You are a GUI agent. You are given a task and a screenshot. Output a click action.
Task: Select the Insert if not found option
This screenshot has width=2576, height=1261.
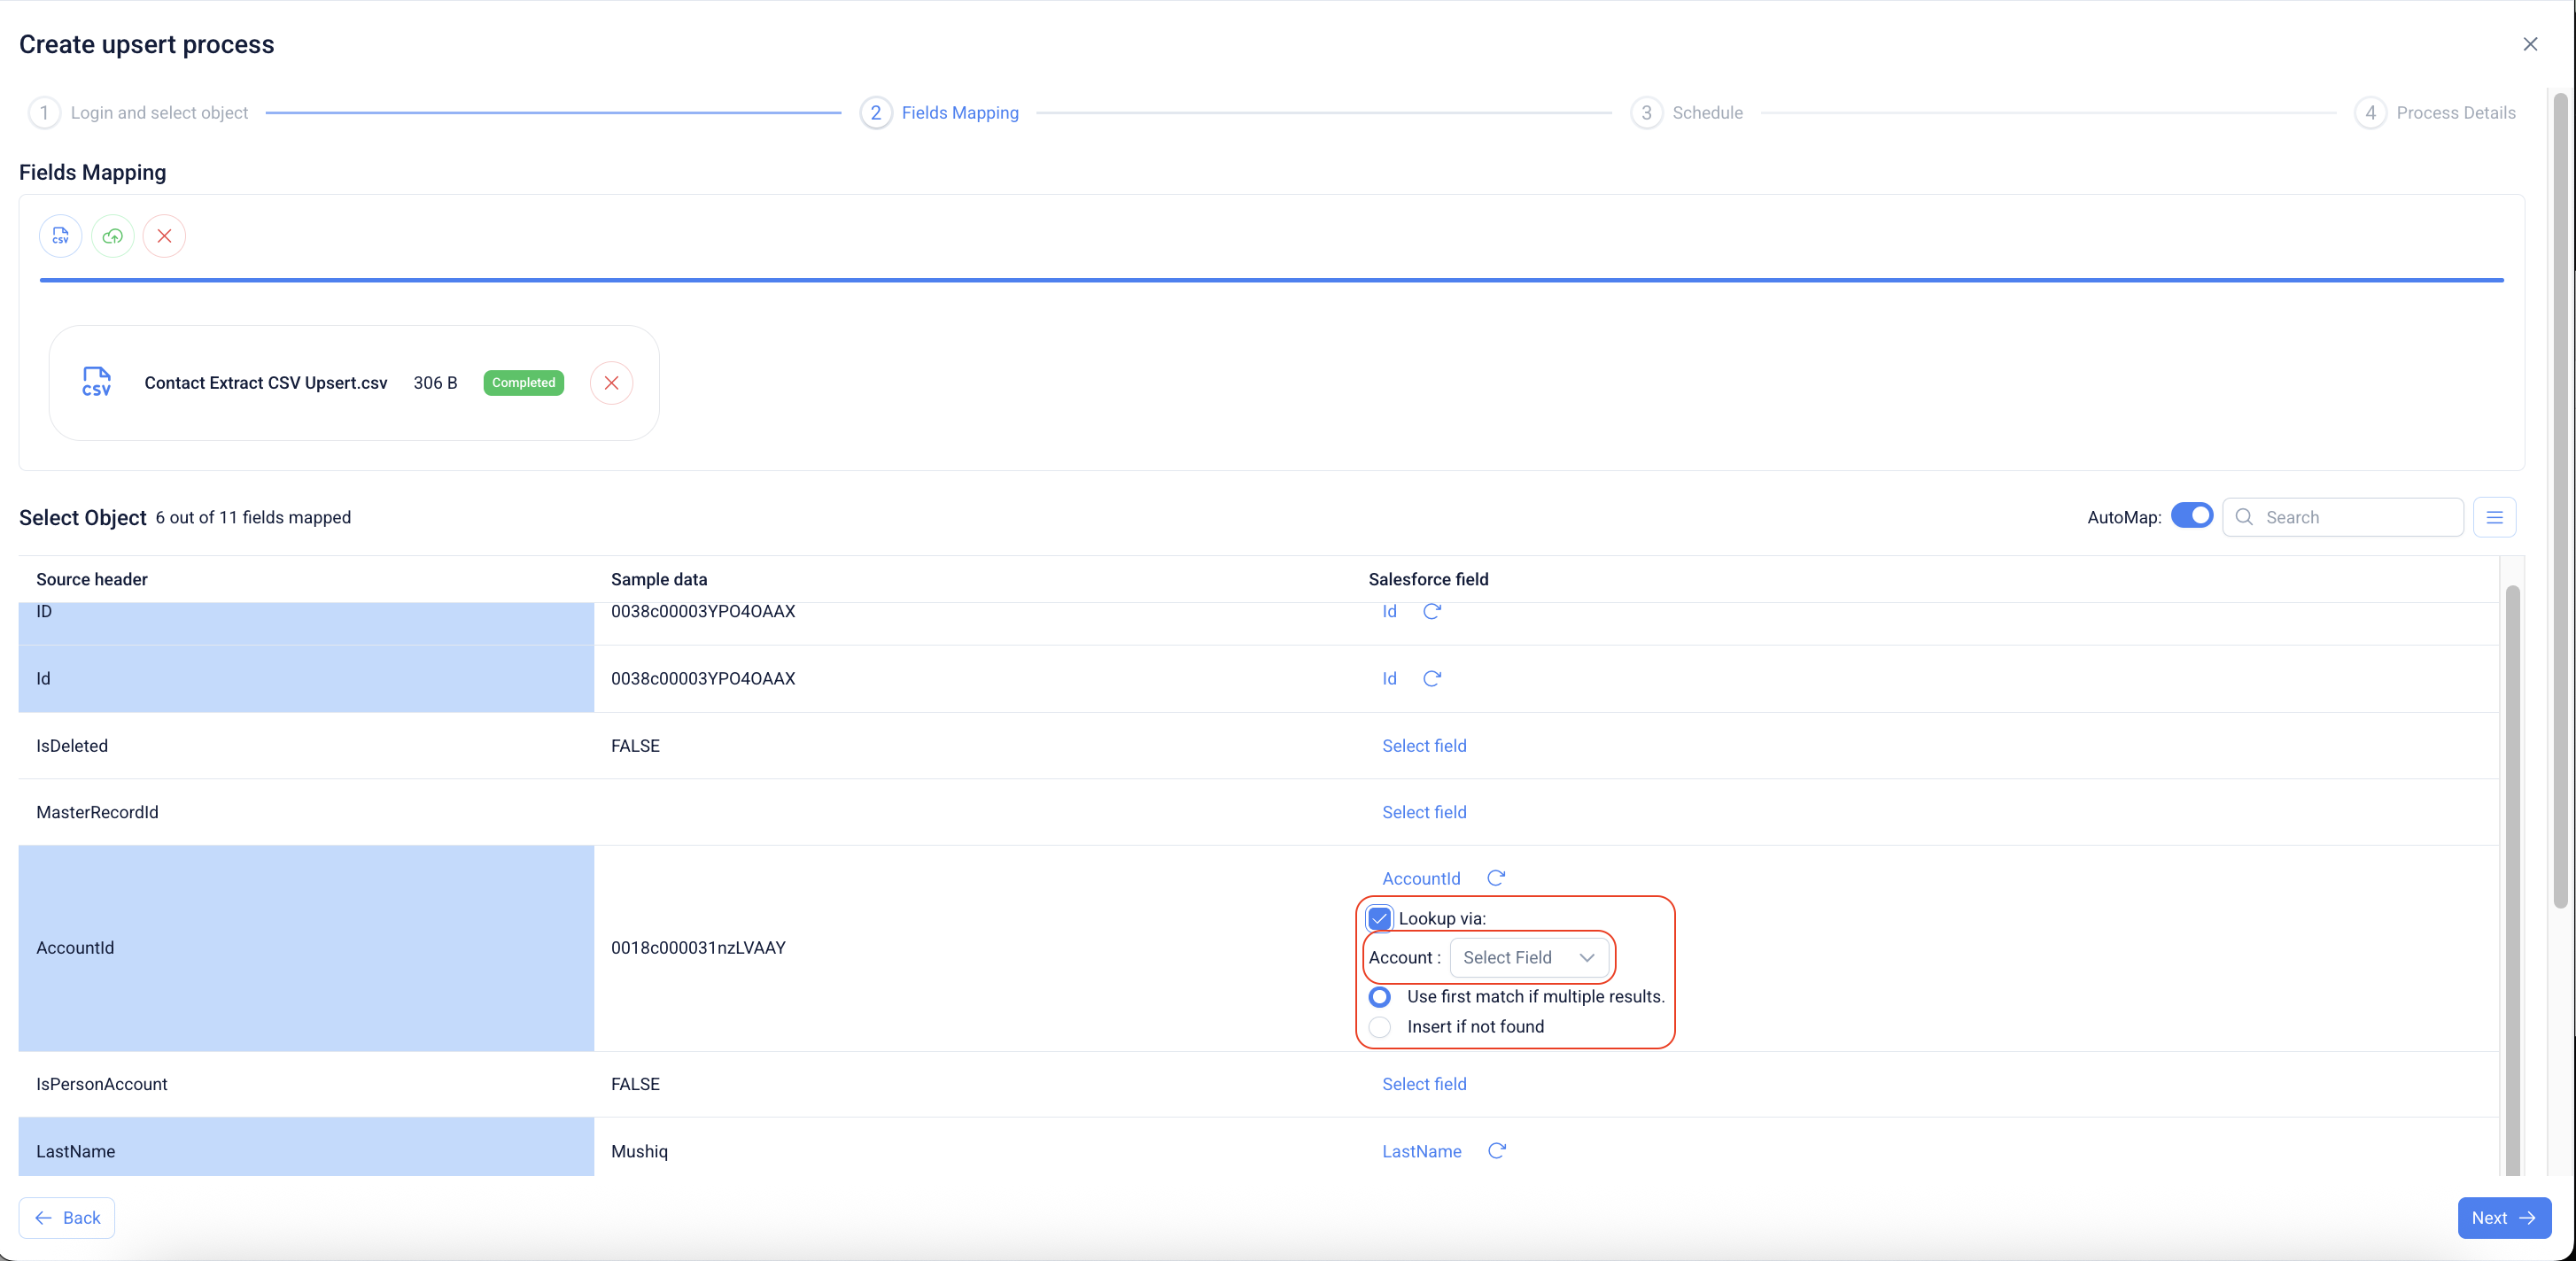(x=1380, y=1027)
